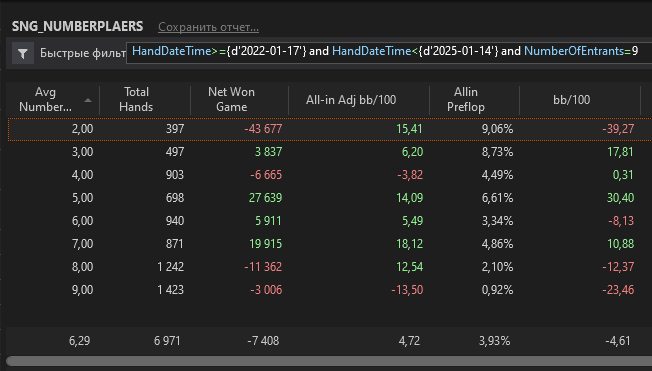Screen dimensions: 652x371
Task: Select the row with 1 242 hands
Action: tap(330, 267)
